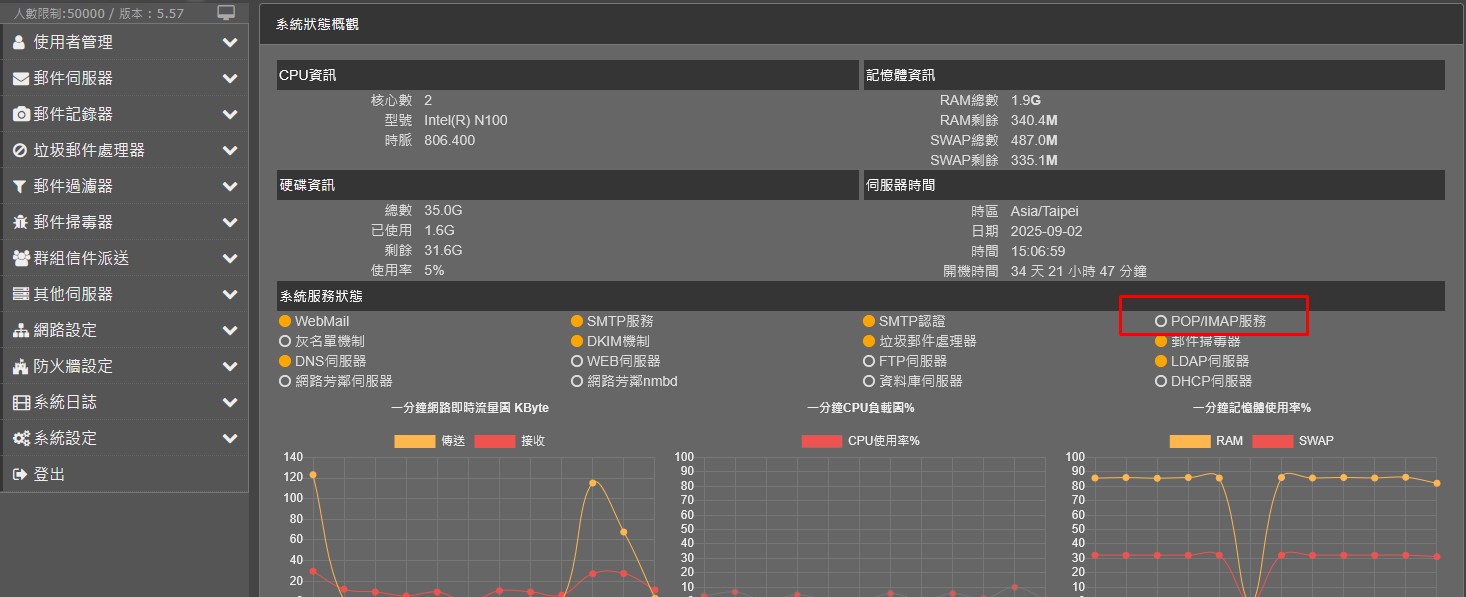Open the 網路設定 menu item
Screen dimensions: 1466x597
[x=65, y=330]
